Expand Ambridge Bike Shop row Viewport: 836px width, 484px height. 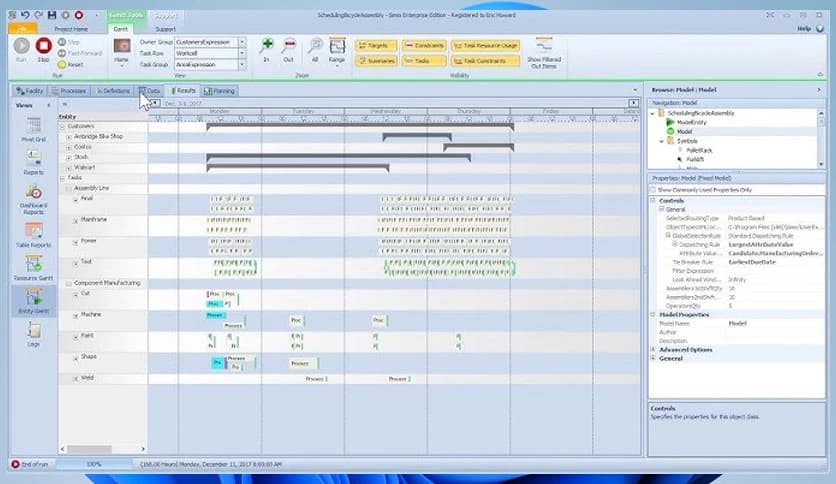point(69,137)
